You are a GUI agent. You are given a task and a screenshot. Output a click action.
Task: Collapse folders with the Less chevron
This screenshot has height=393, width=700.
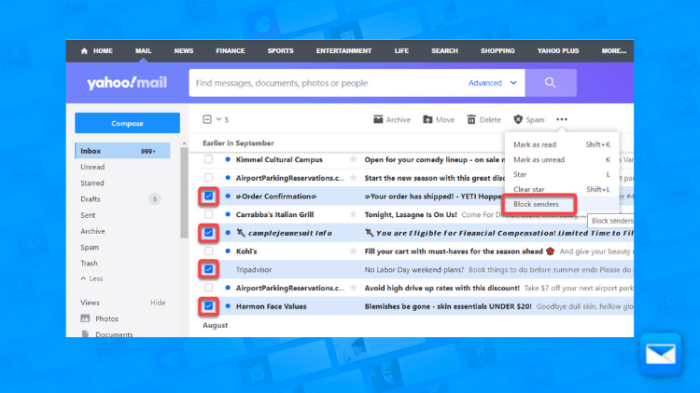83,278
